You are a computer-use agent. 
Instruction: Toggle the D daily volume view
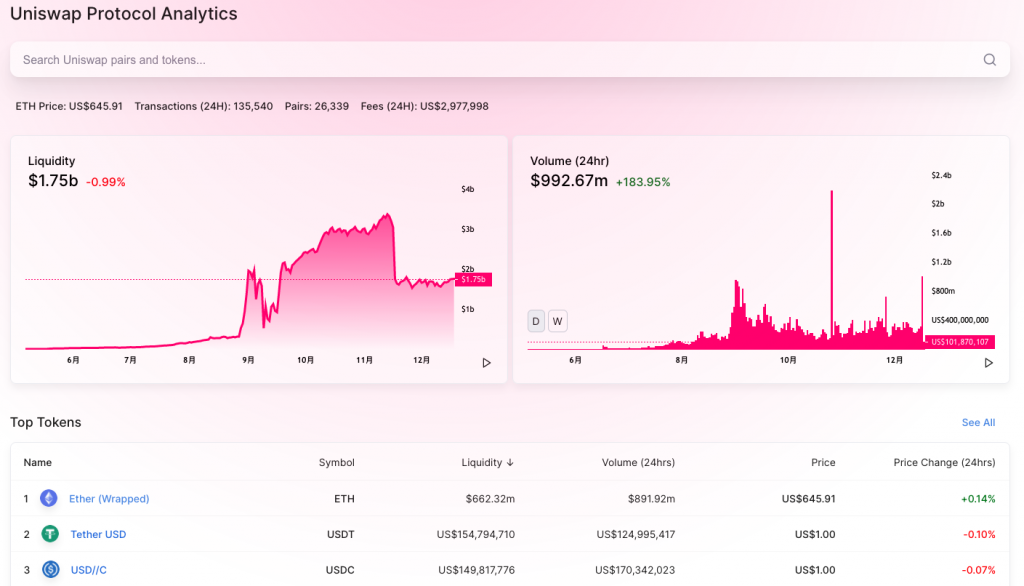(x=536, y=321)
